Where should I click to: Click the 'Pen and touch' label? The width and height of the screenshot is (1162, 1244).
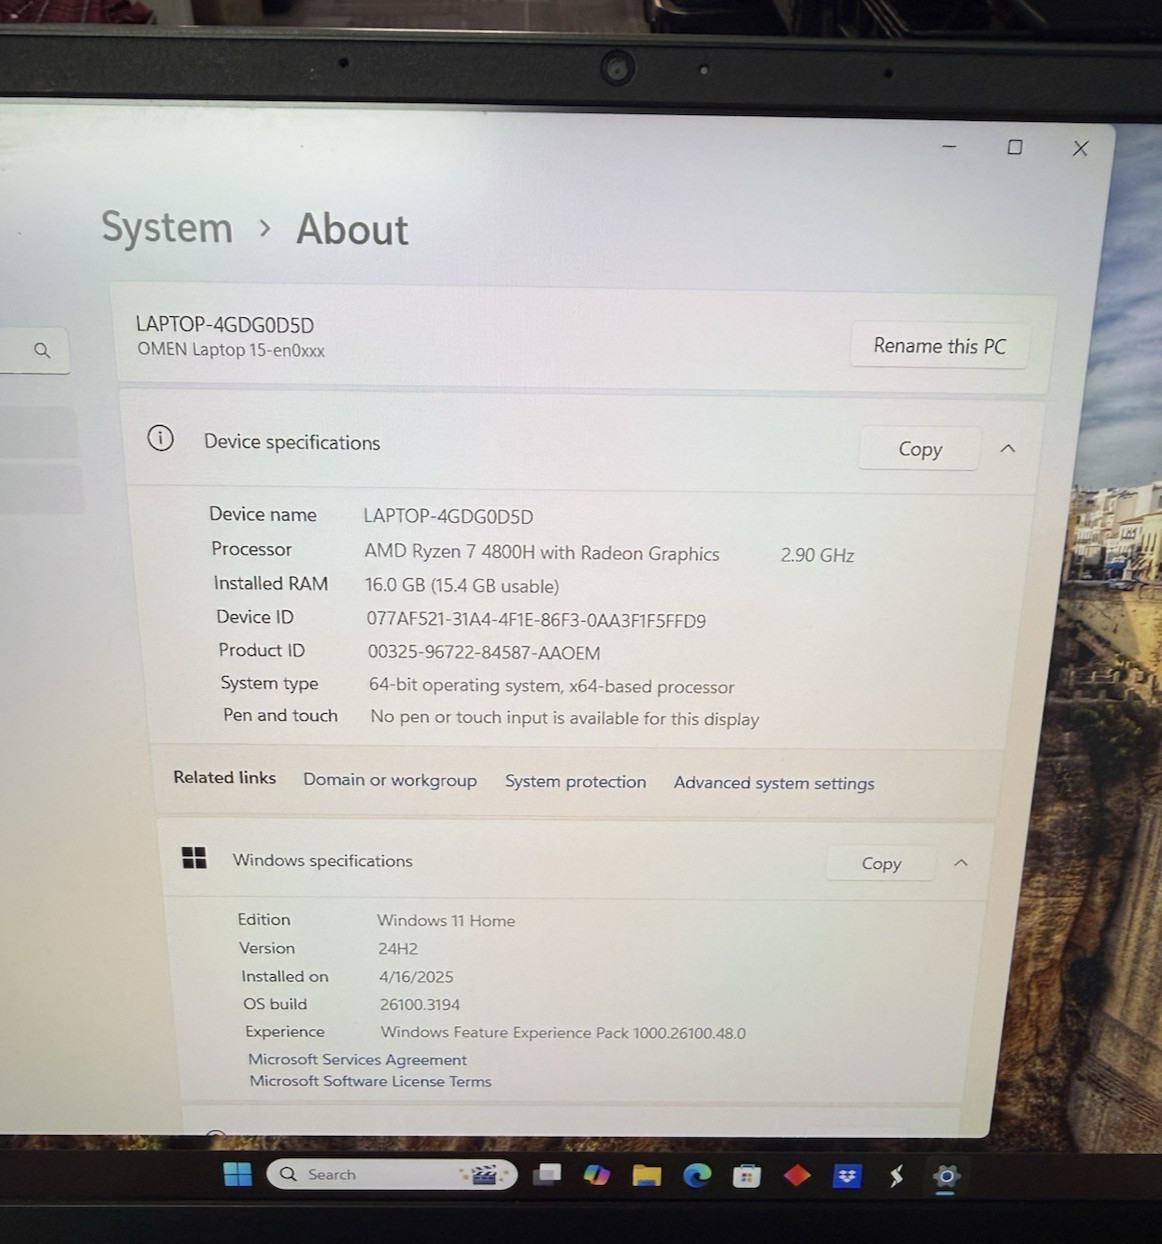point(280,715)
